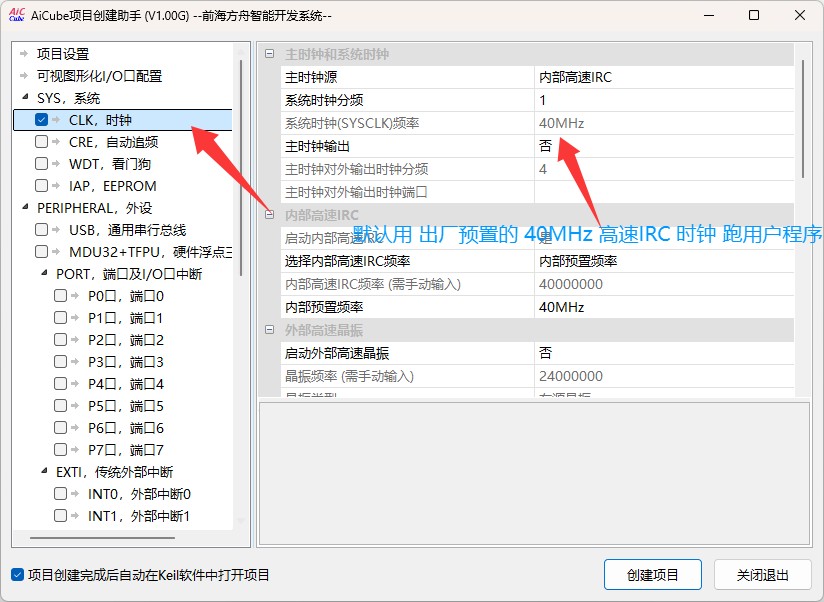
Task: Click the tree panel vertical scrollbar
Action: point(241,168)
